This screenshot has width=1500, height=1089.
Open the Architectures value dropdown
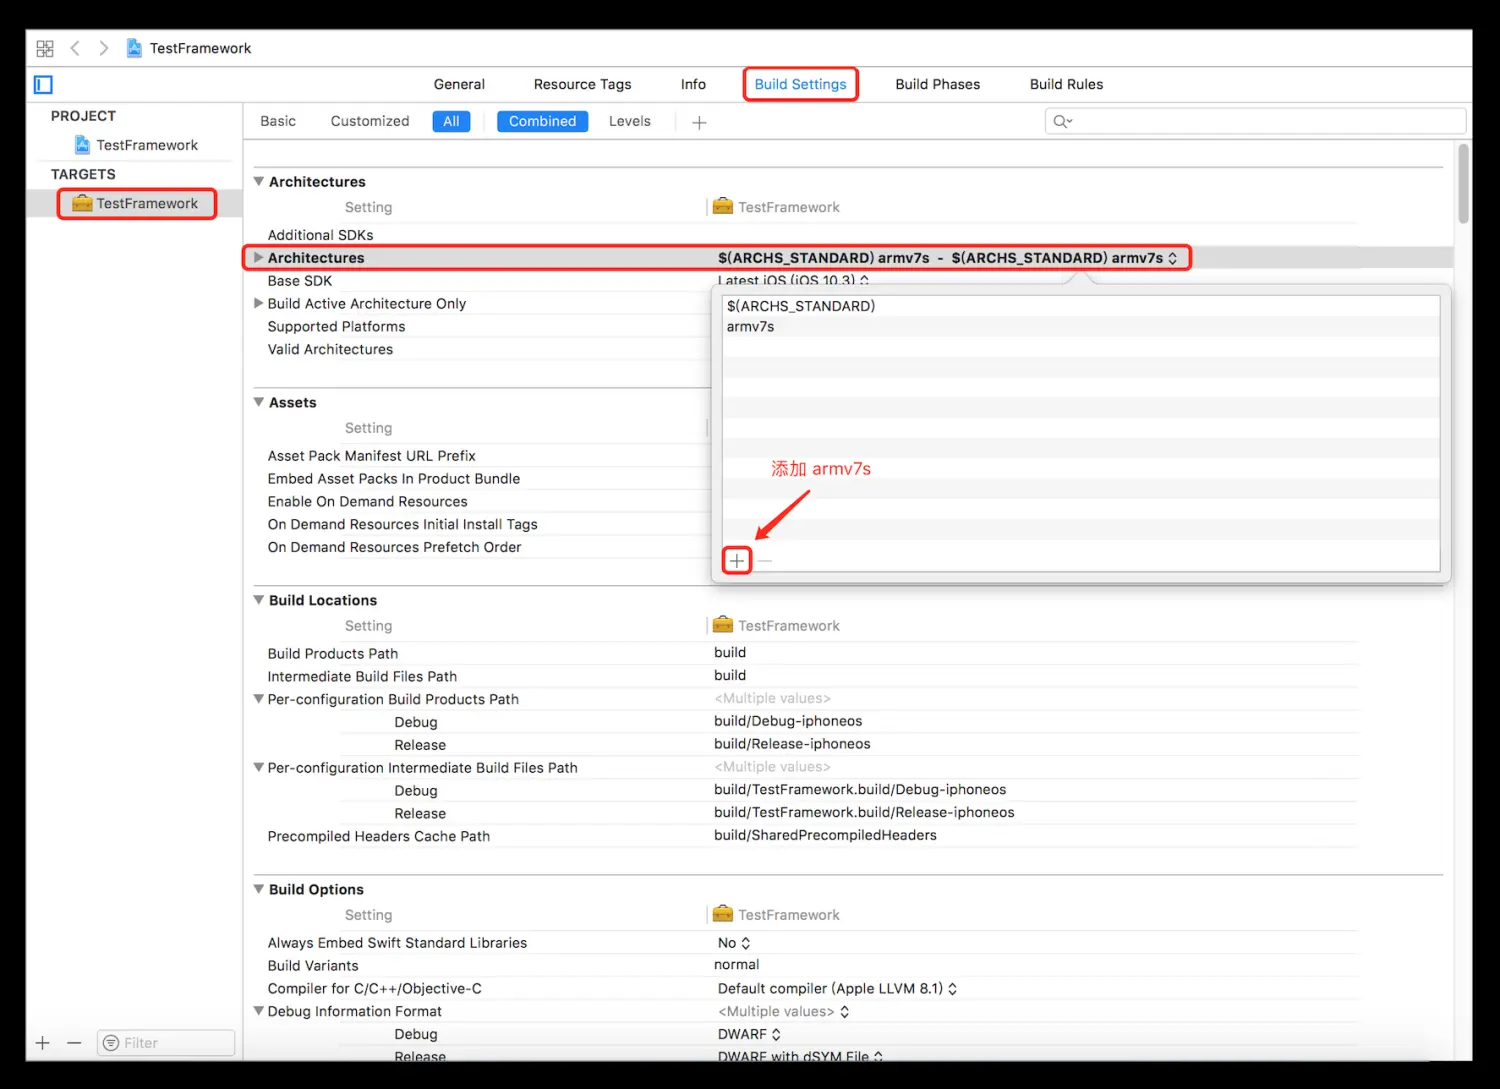pos(1173,258)
